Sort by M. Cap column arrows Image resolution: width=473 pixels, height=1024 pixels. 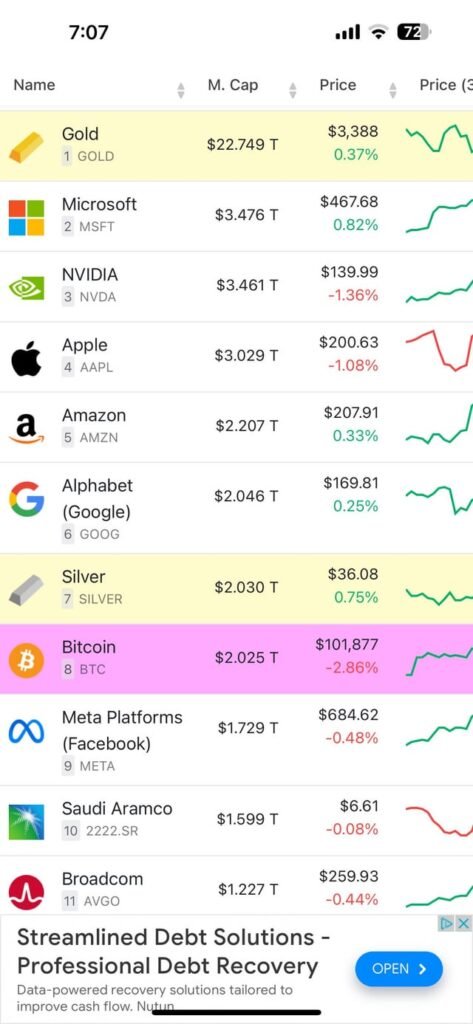[x=293, y=91]
